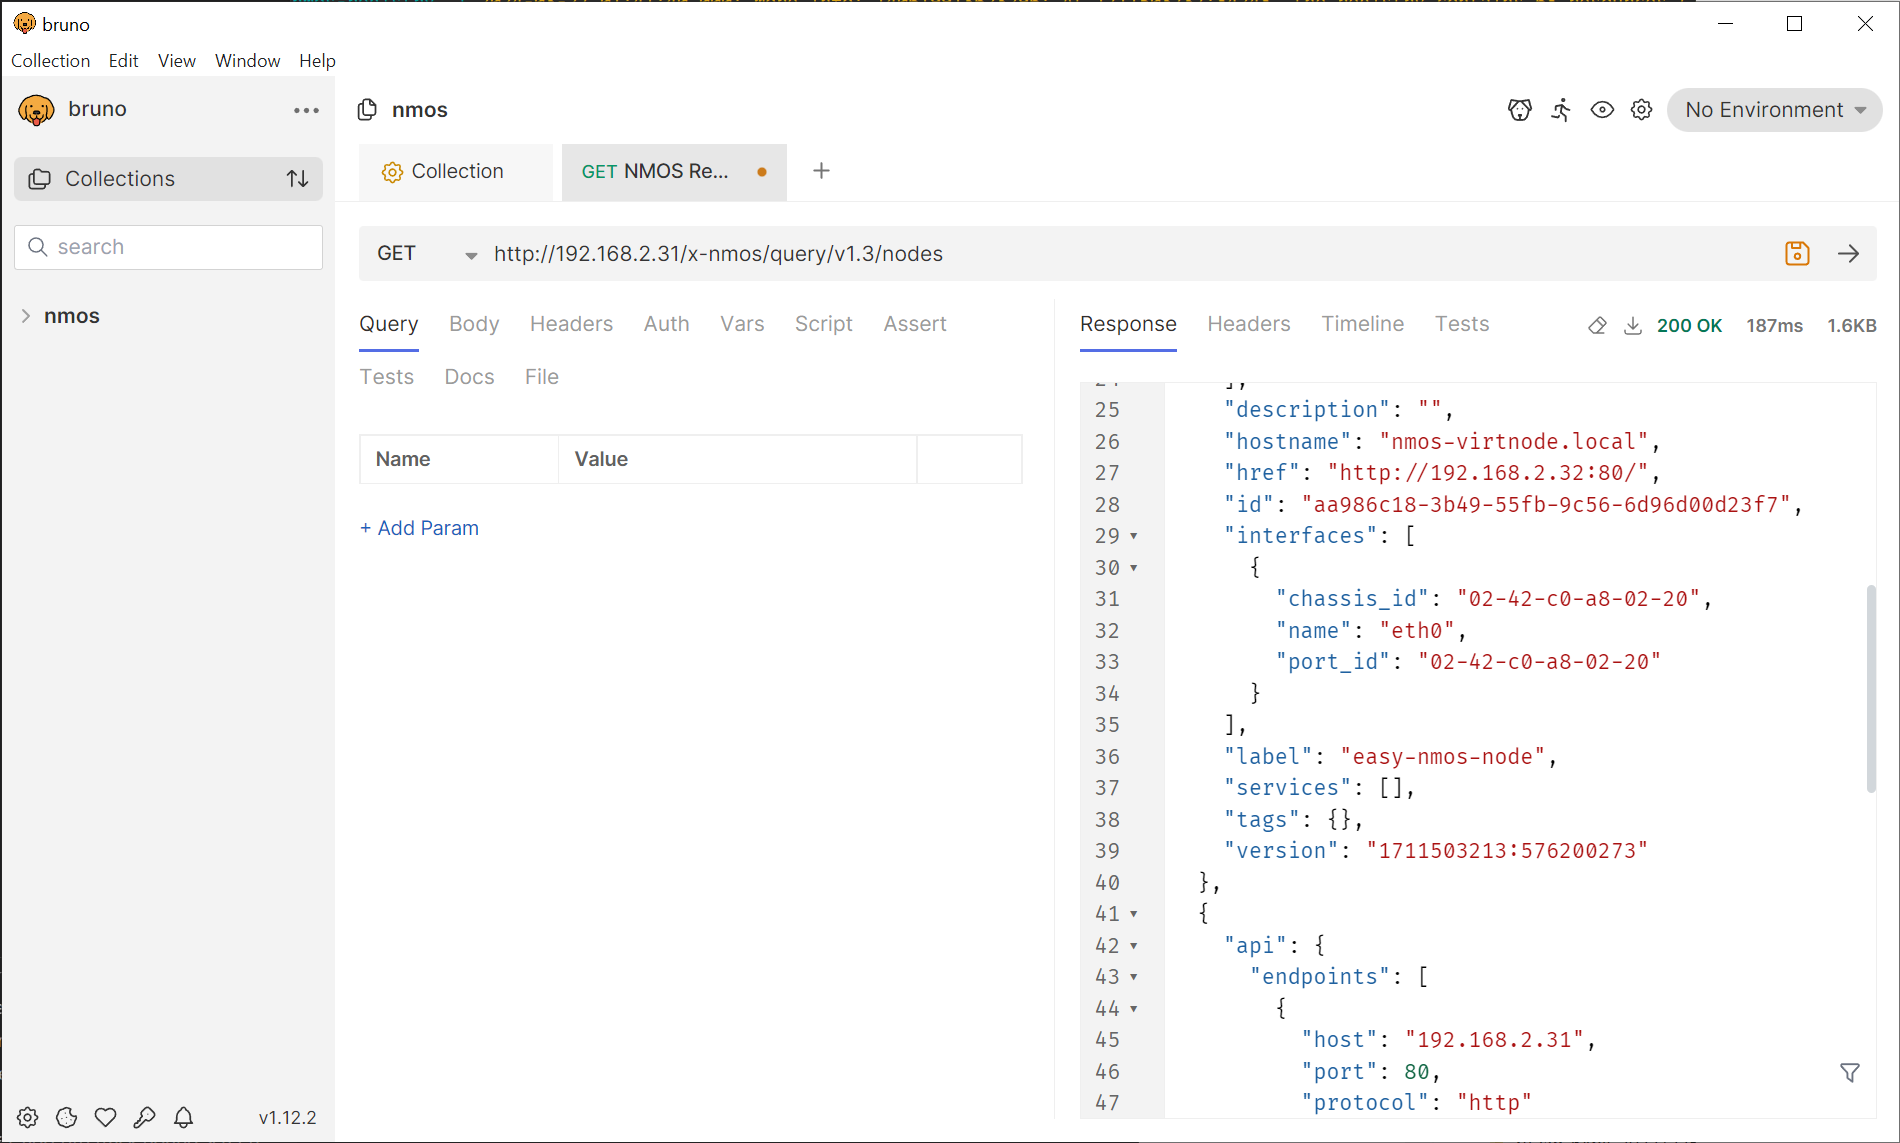Expand the nmos collection tree
1900x1143 pixels.
click(26, 316)
